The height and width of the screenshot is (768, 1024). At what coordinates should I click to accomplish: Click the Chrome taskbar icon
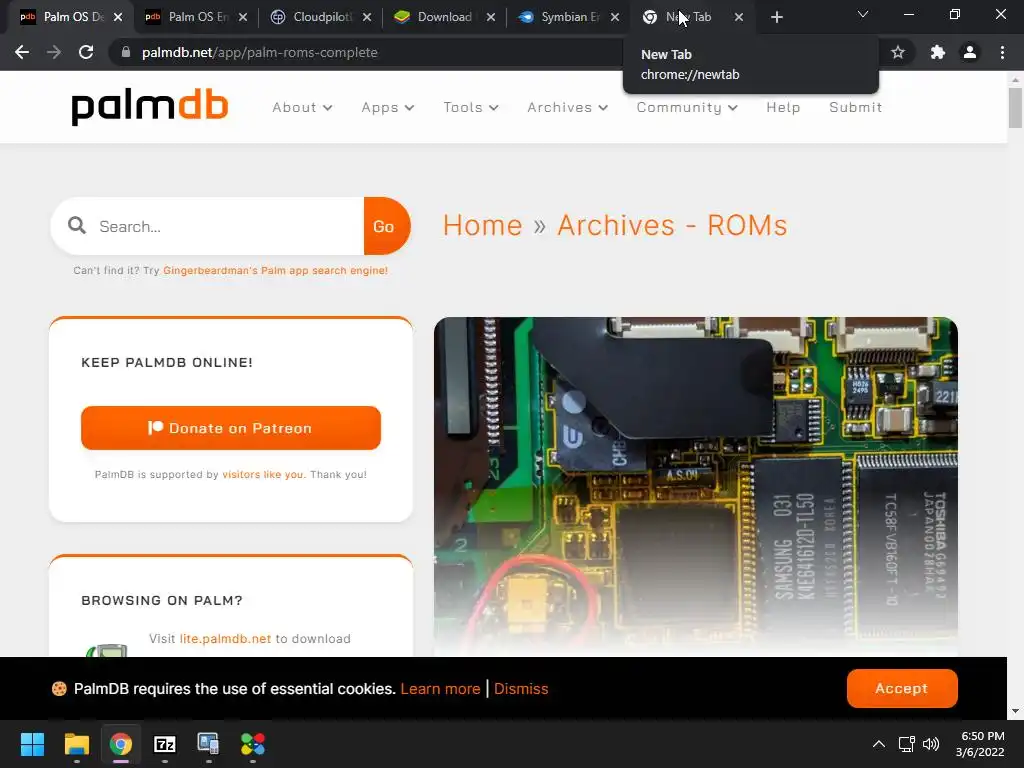pyautogui.click(x=121, y=744)
